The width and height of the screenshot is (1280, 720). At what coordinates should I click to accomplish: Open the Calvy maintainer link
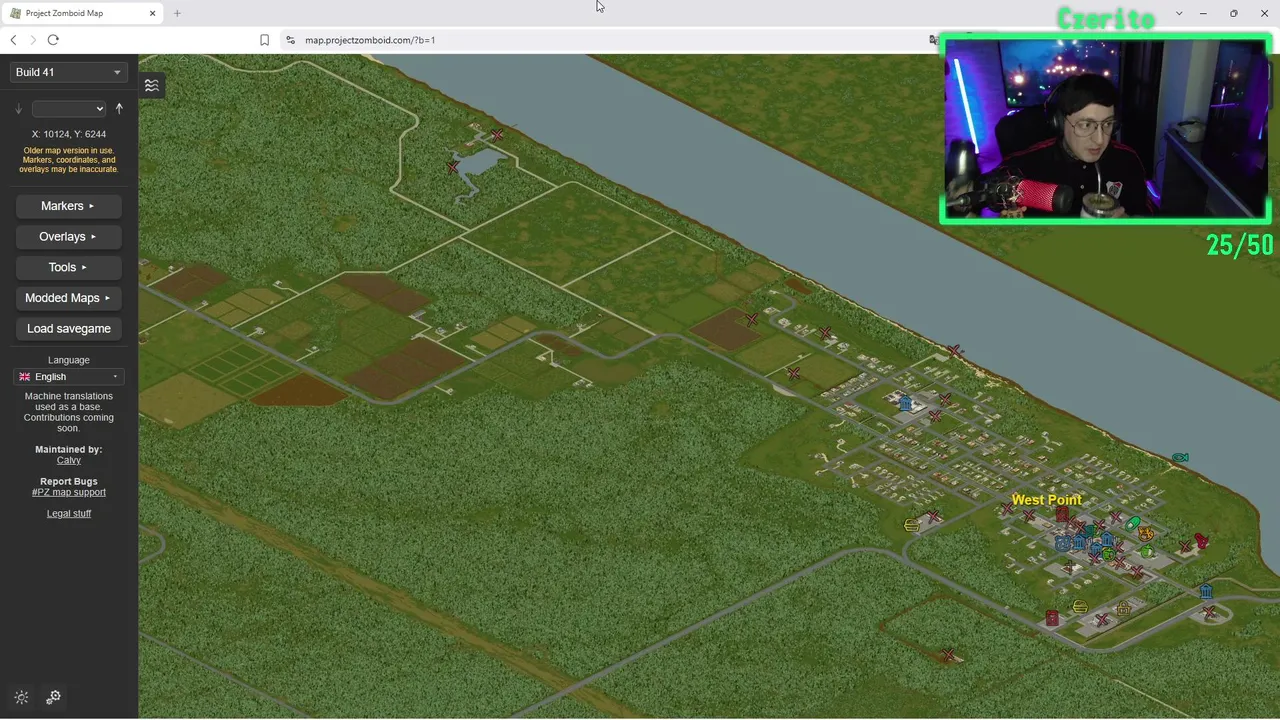pyautogui.click(x=69, y=460)
